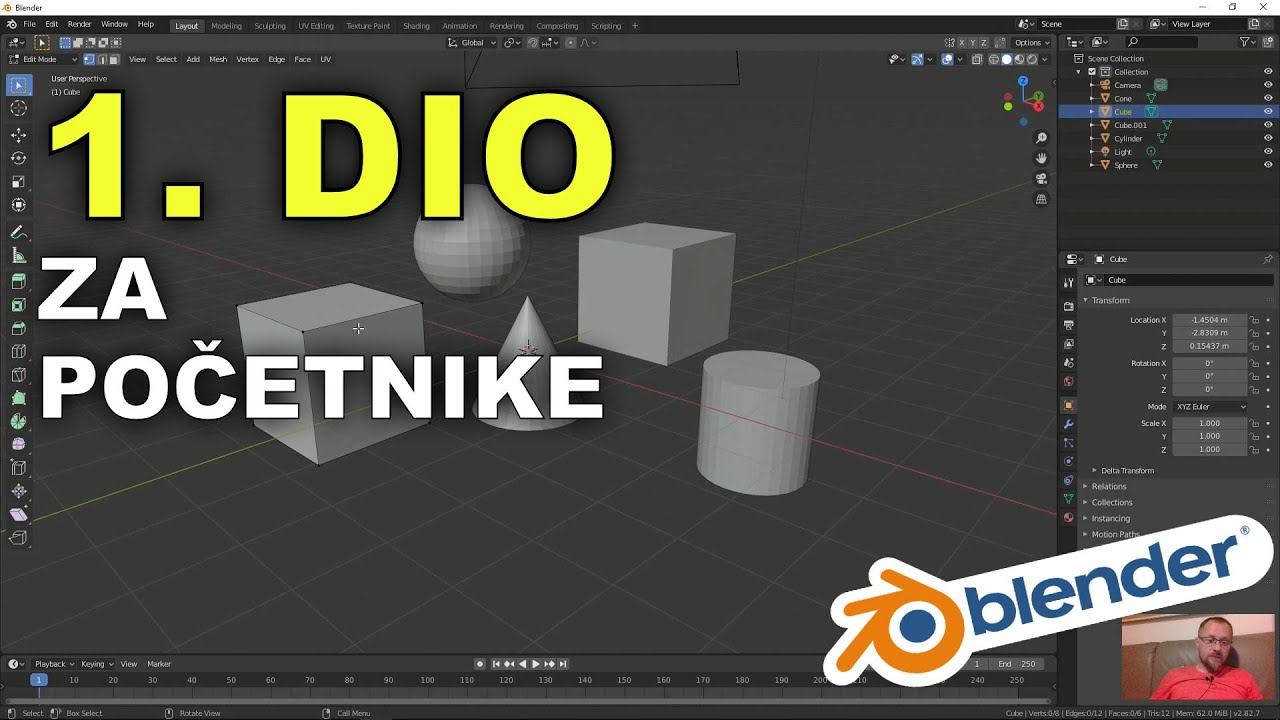The width and height of the screenshot is (1280, 720).
Task: Open XYZ Euler rotation mode dropdown
Action: coord(1211,407)
